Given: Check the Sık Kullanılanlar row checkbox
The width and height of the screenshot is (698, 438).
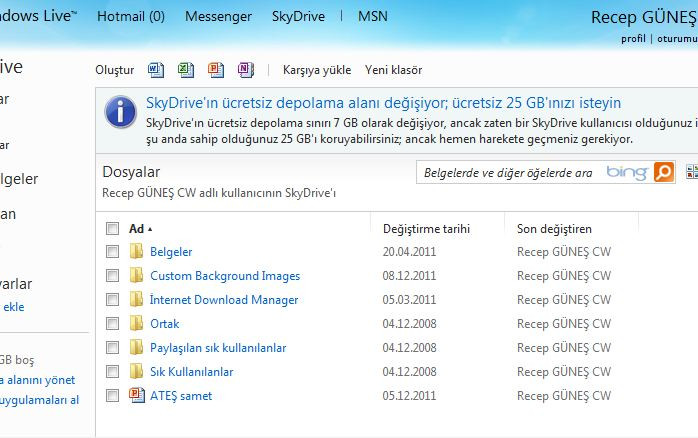Looking at the screenshot, I should point(112,372).
